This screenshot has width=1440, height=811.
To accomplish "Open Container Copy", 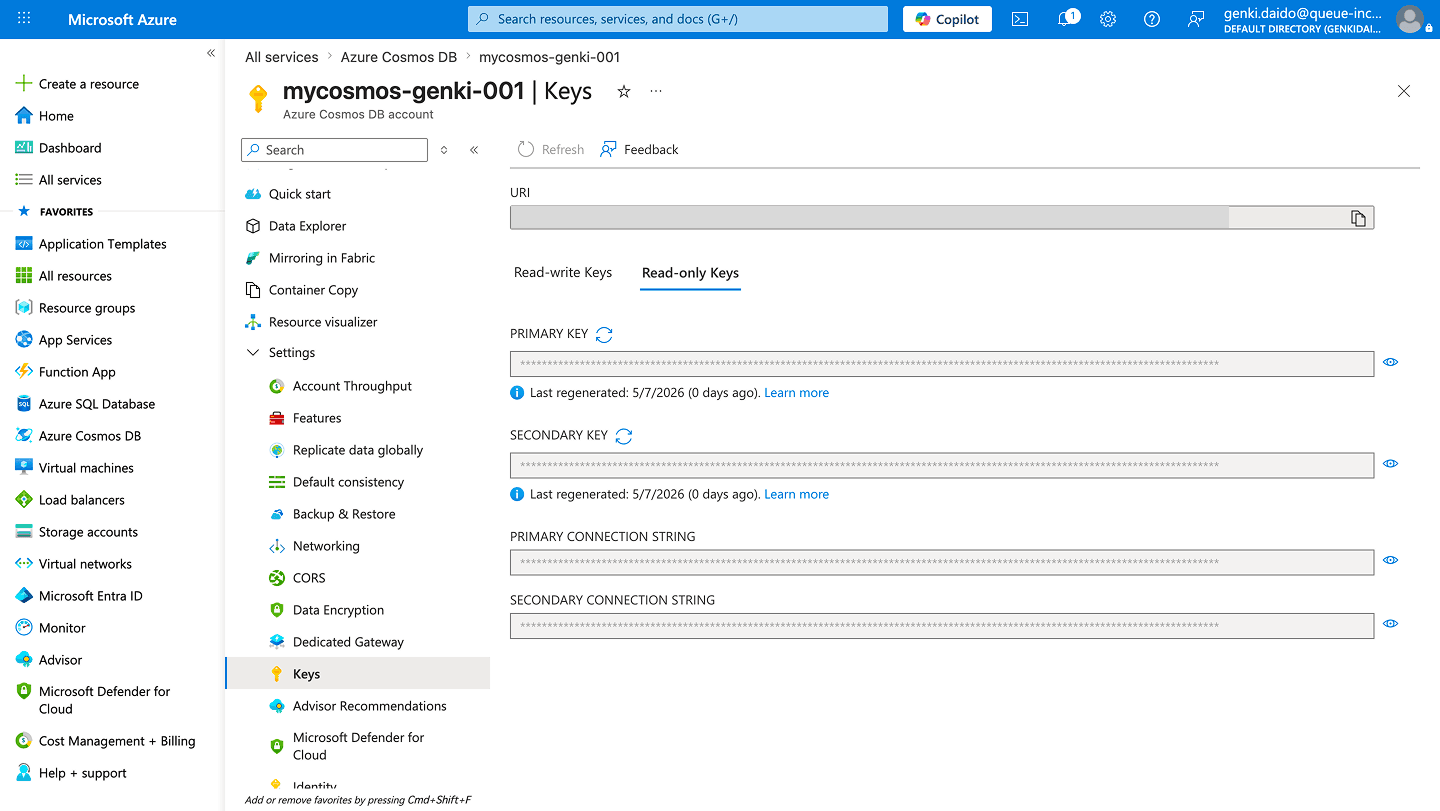I will 301,290.
